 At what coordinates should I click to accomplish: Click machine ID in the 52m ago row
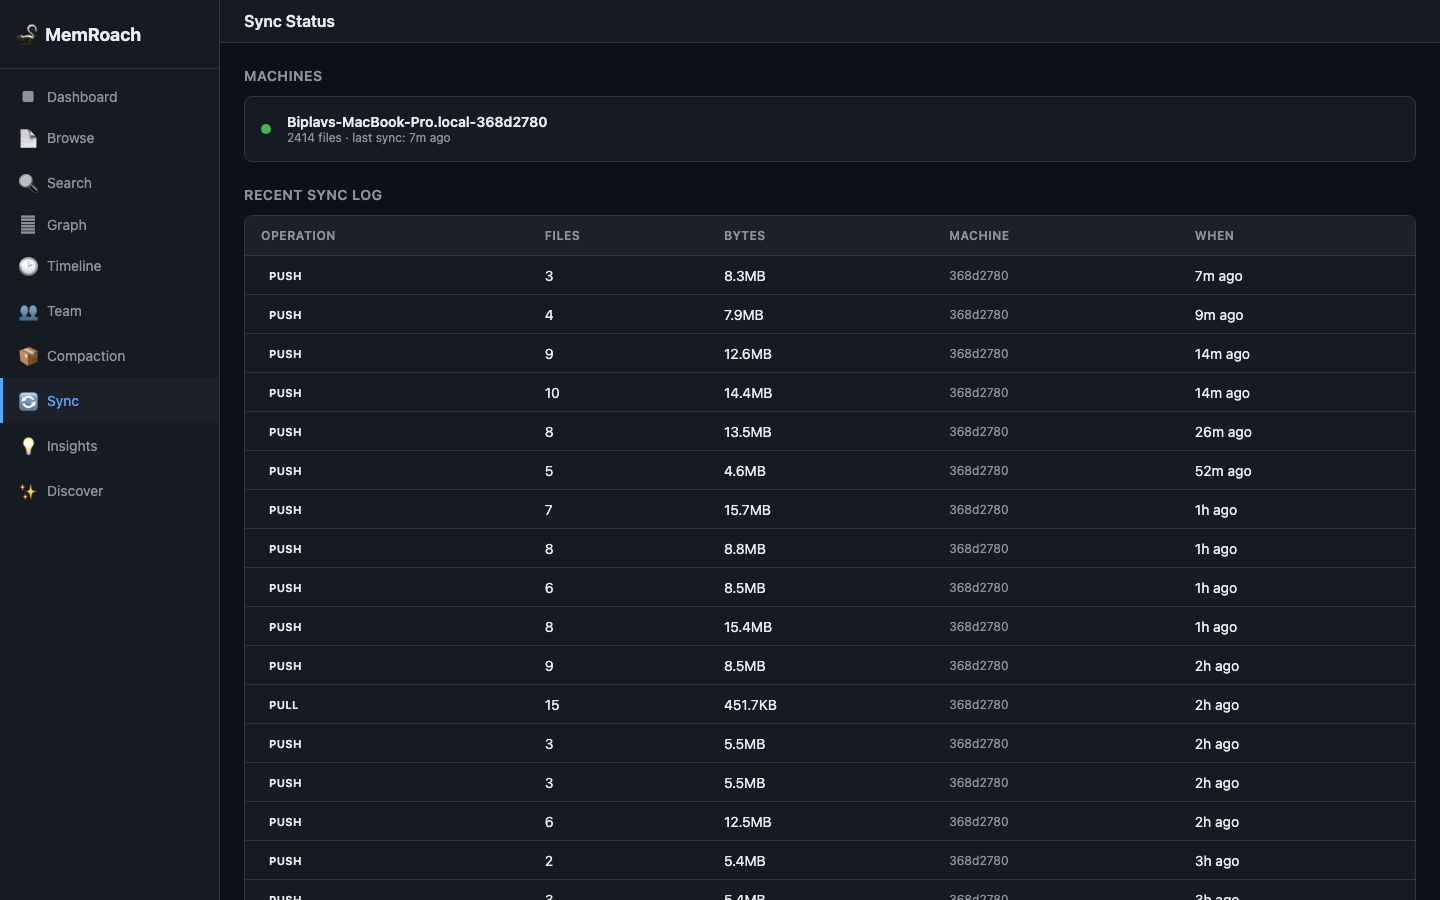[x=978, y=471]
